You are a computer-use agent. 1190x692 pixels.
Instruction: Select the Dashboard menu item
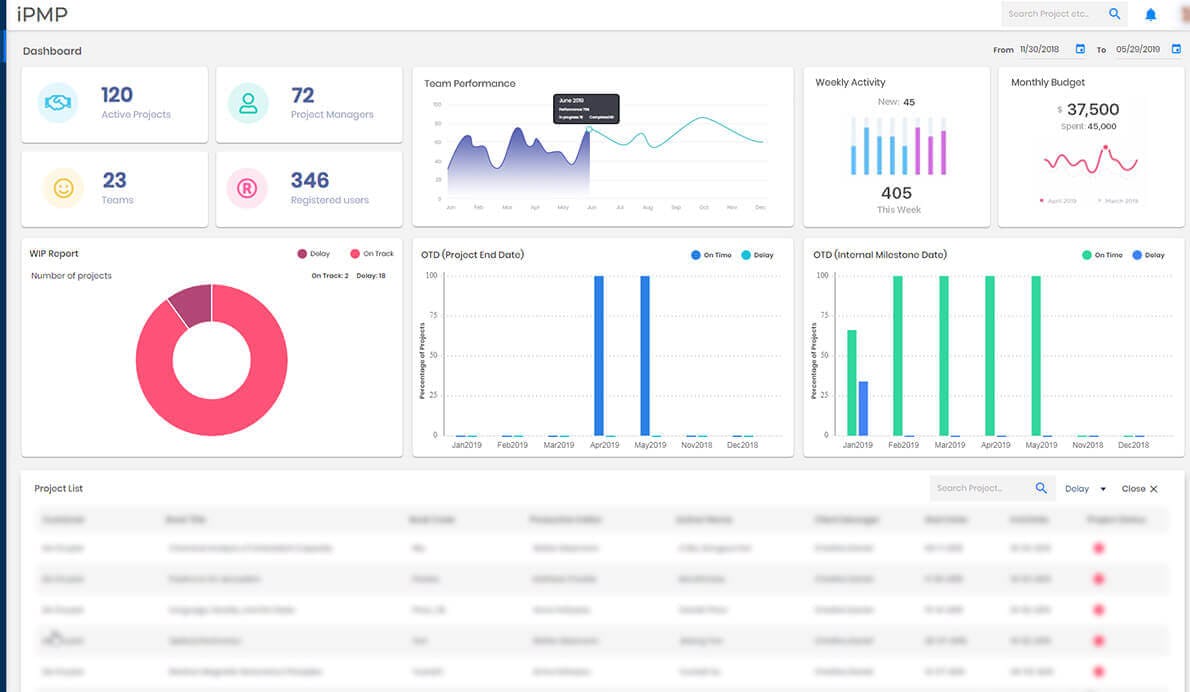click(x=52, y=49)
